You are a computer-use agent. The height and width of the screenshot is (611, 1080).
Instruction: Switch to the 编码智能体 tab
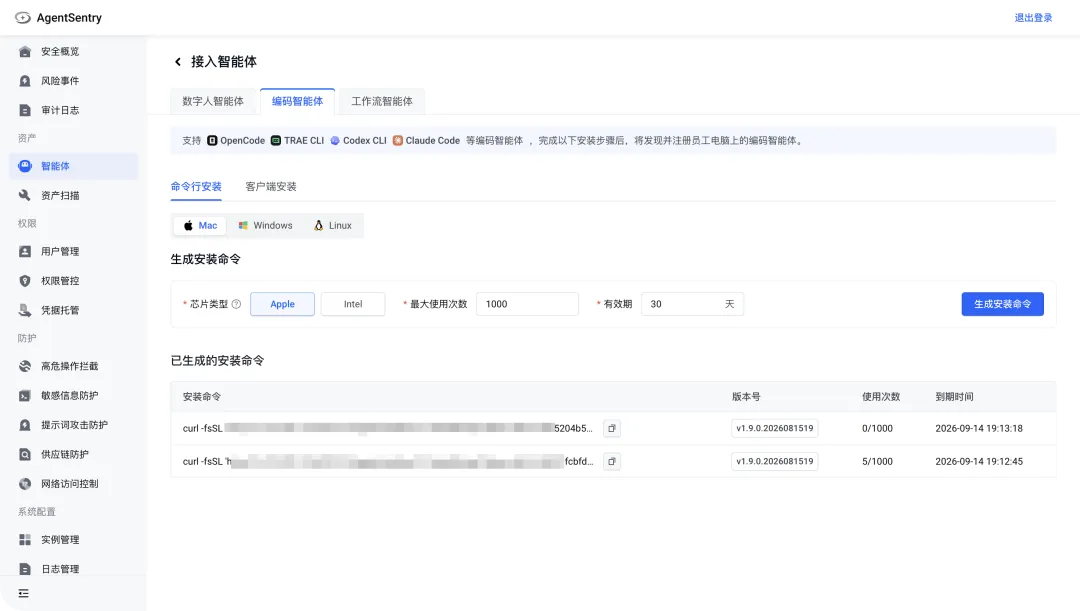click(x=298, y=101)
